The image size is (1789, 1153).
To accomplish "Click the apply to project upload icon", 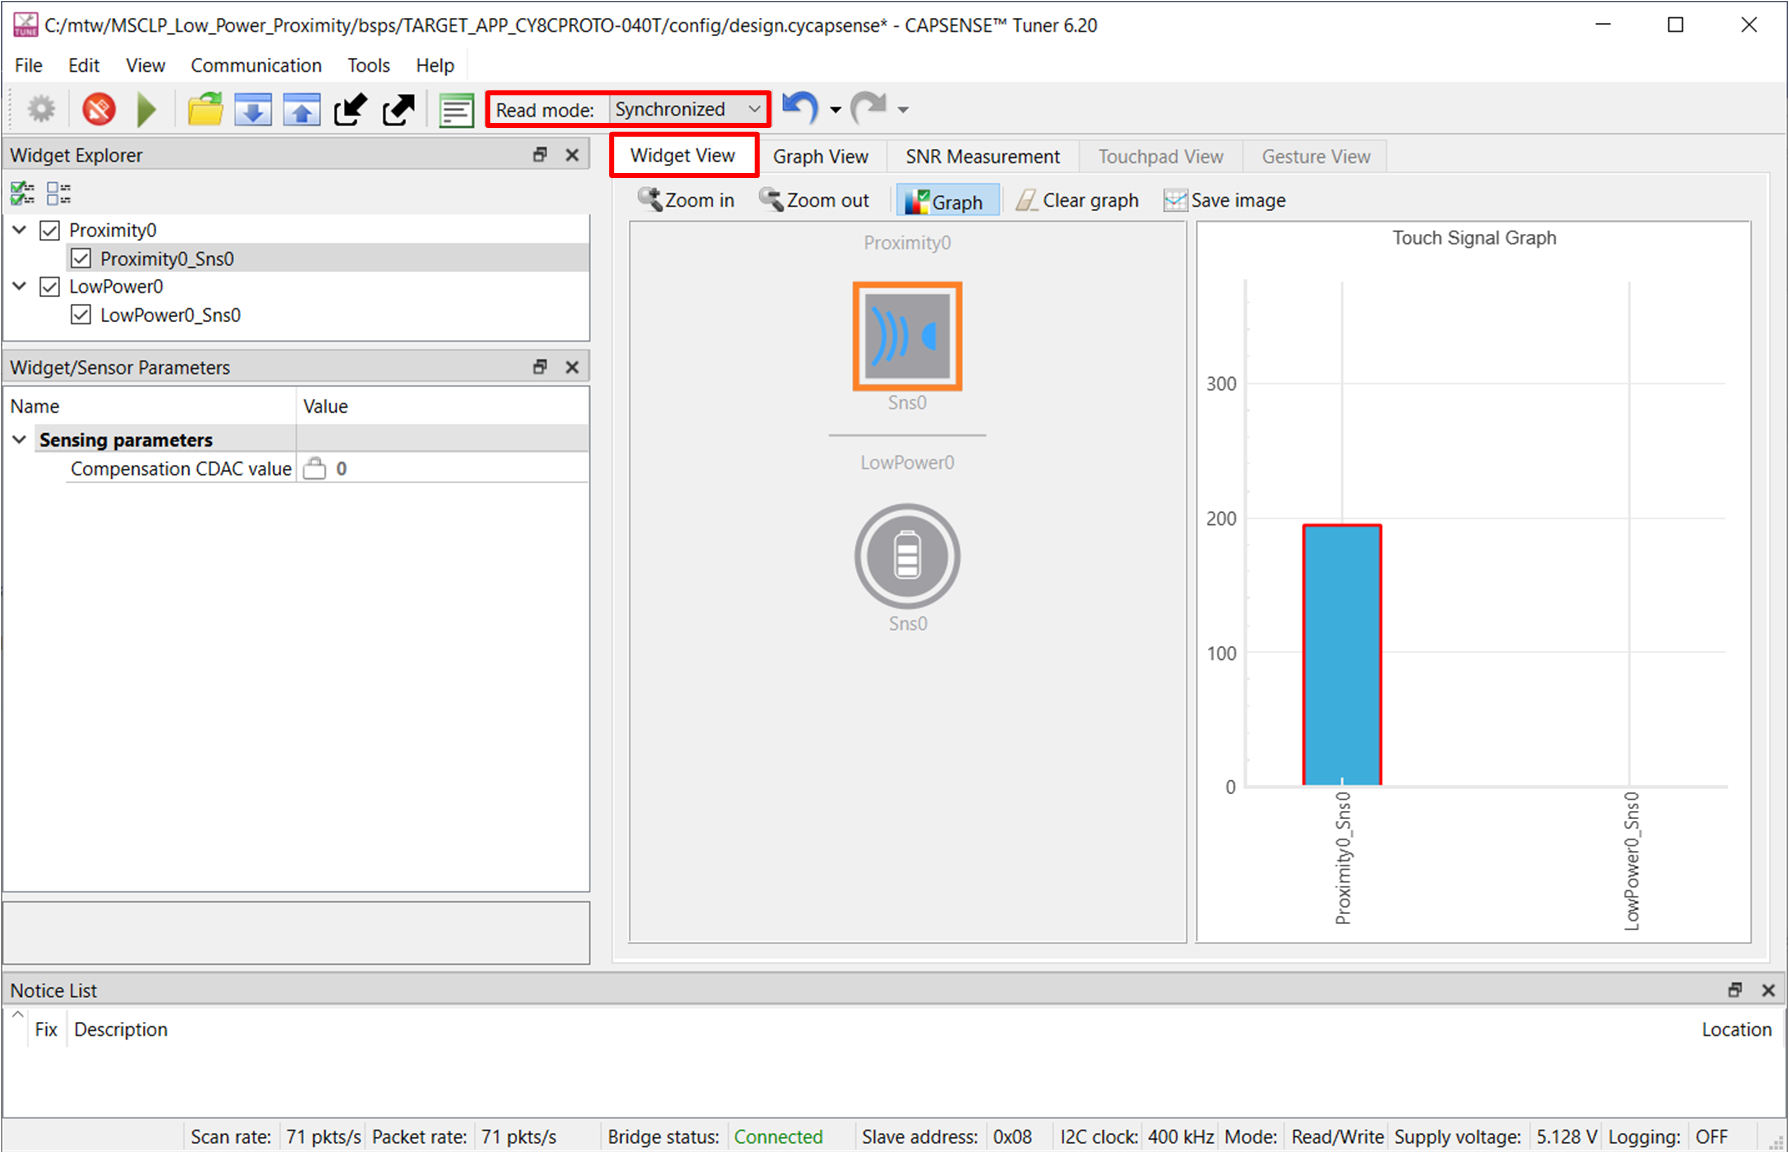I will 301,109.
